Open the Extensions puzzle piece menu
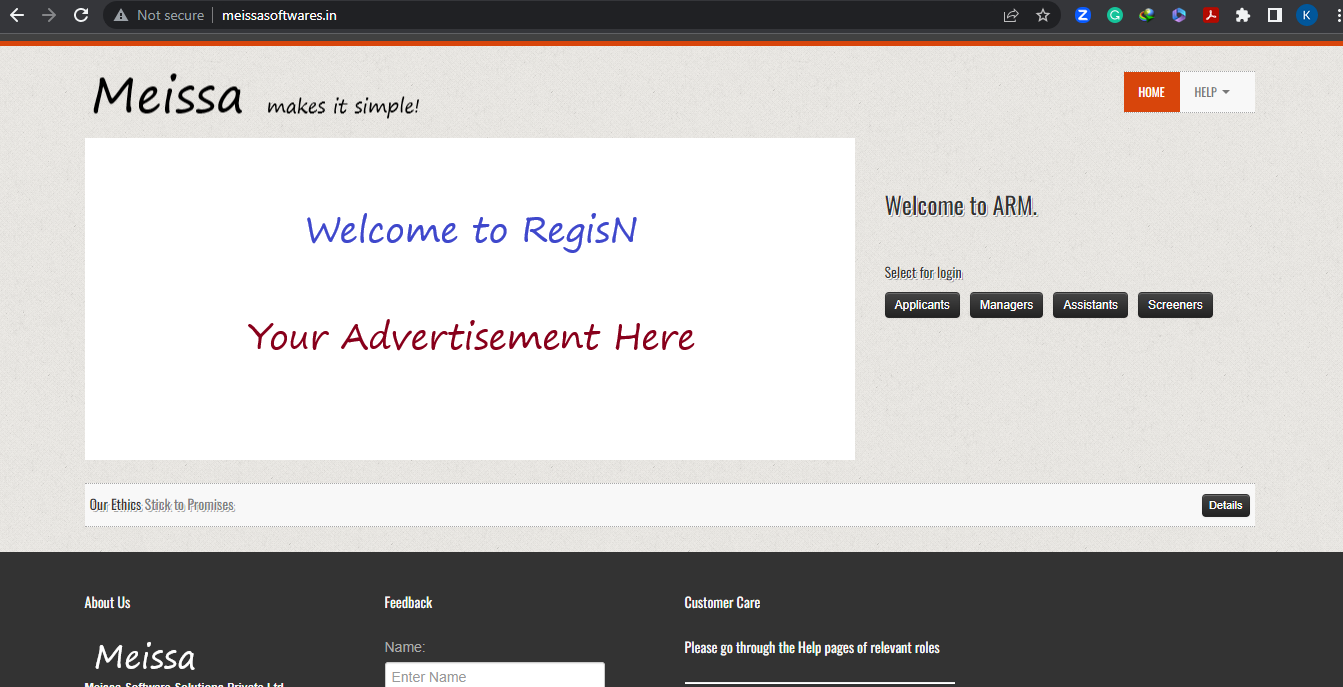1343x687 pixels. coord(1243,15)
